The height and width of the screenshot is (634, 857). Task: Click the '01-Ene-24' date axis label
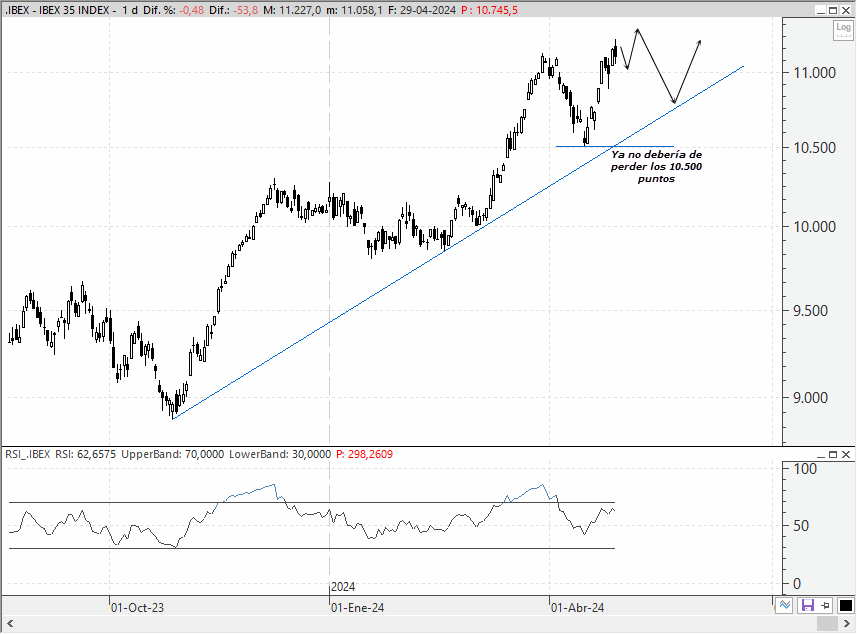coord(357,608)
